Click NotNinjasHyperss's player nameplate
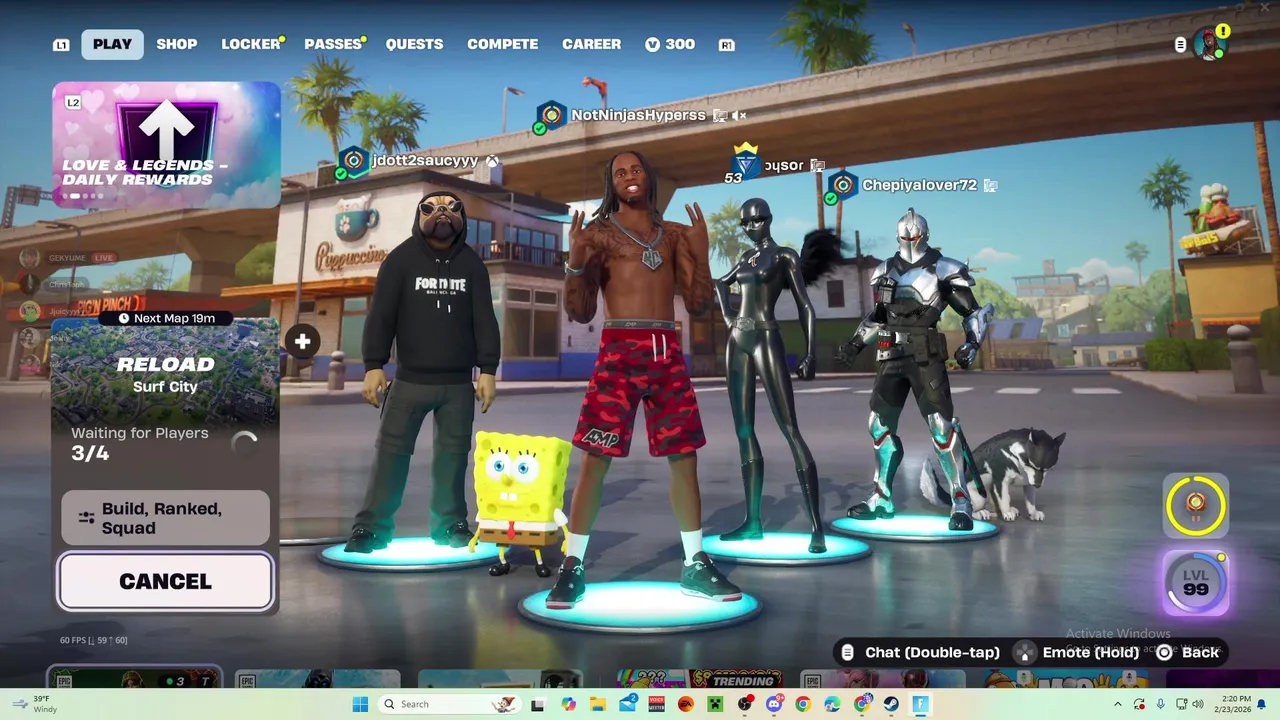 coord(638,115)
